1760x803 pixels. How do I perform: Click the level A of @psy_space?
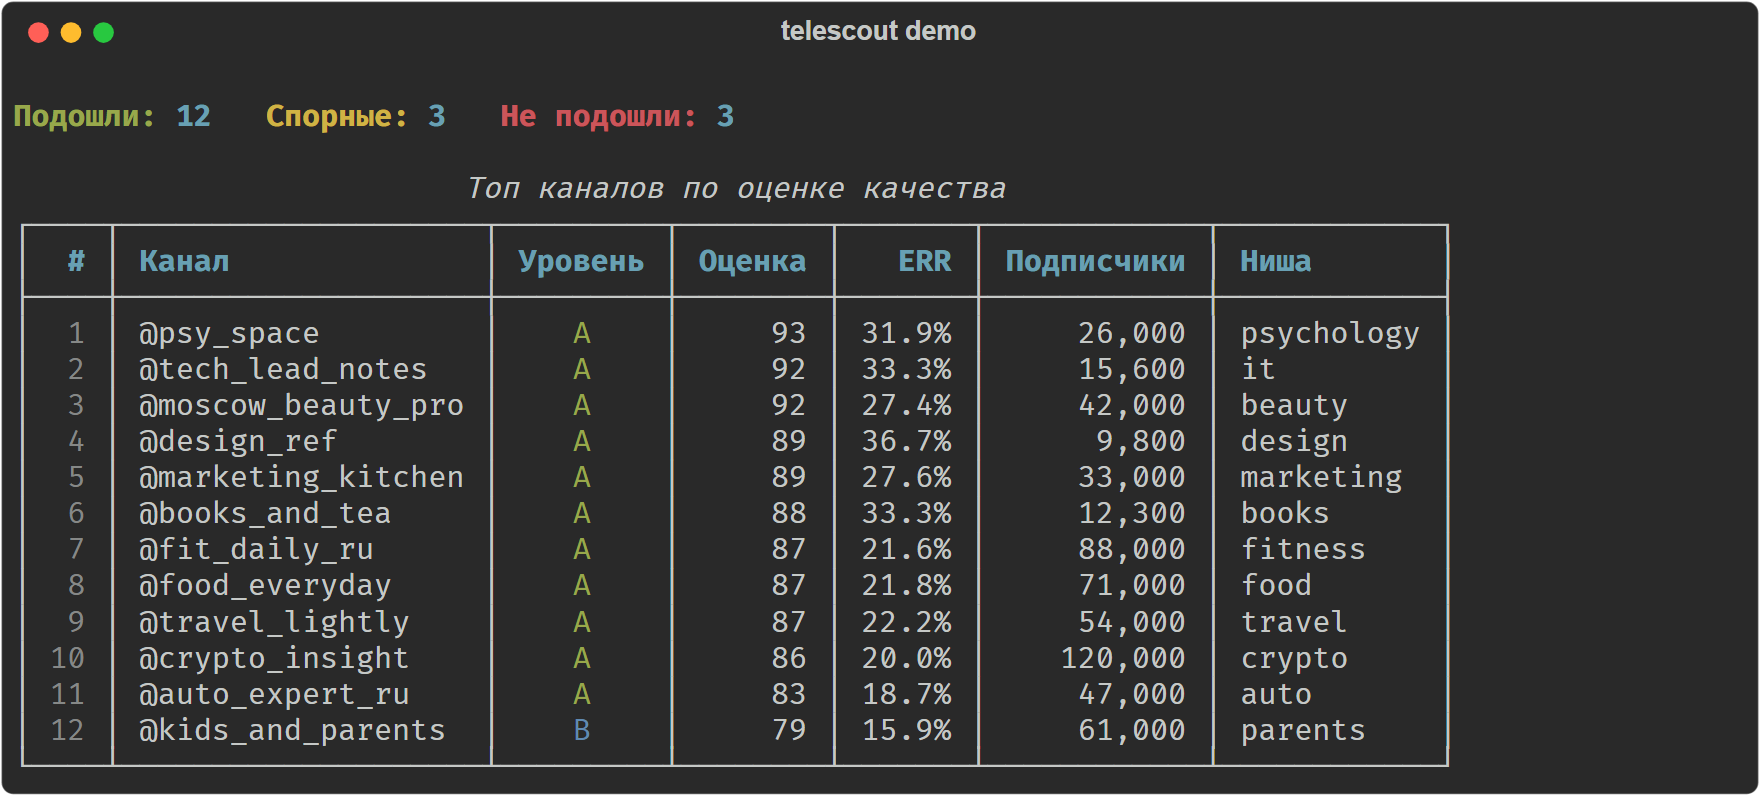[582, 333]
